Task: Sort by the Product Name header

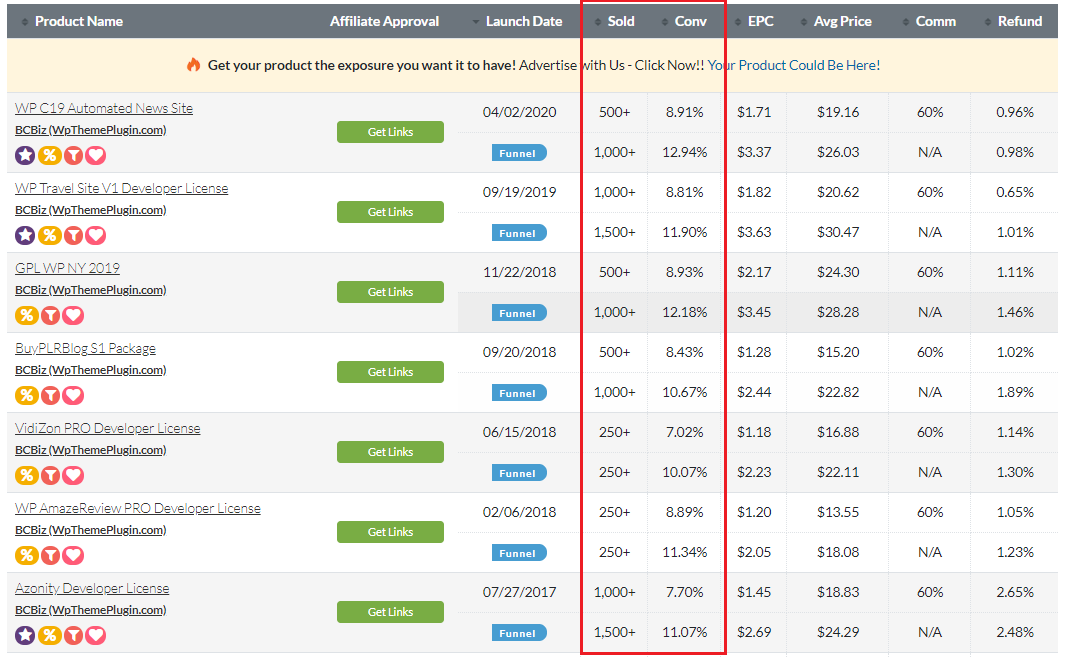Action: pyautogui.click(x=79, y=21)
